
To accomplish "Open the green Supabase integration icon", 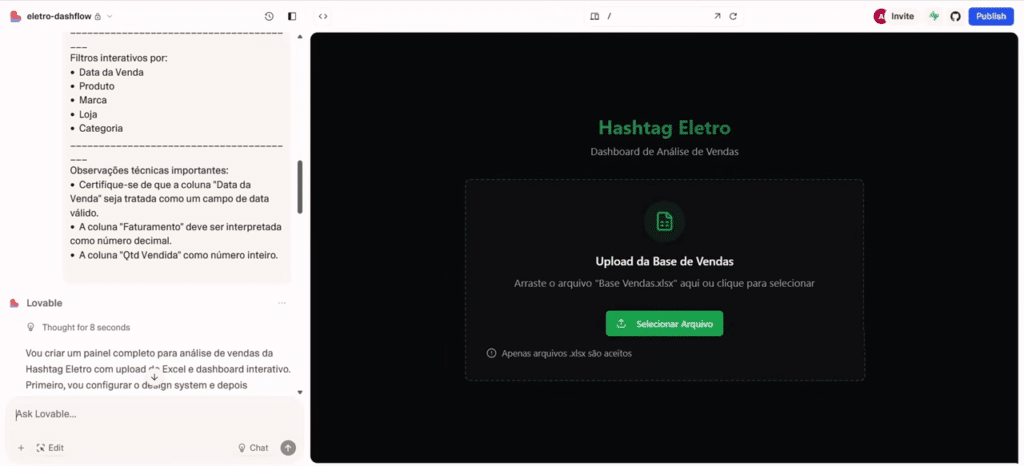I will pos(935,16).
